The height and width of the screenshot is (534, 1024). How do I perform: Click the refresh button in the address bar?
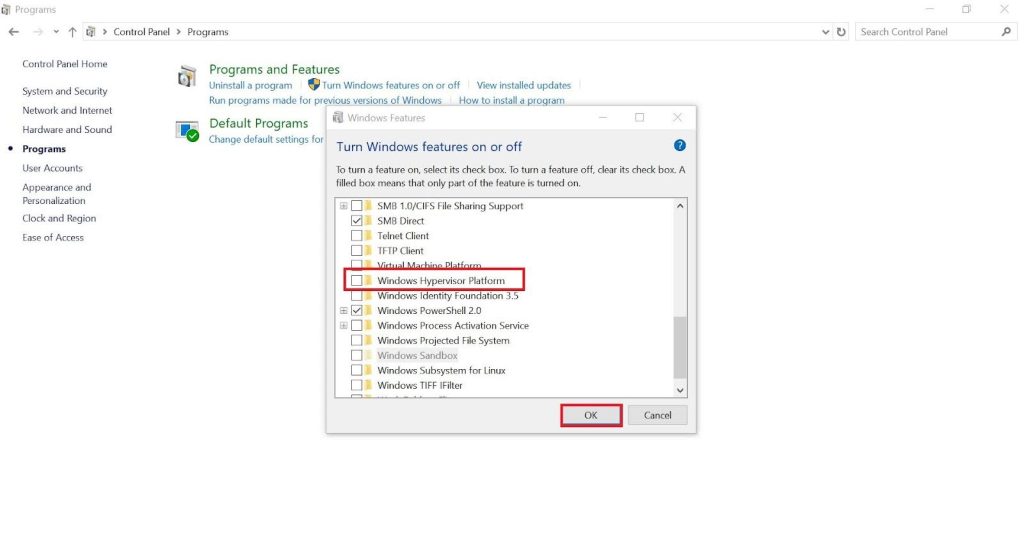coord(841,31)
